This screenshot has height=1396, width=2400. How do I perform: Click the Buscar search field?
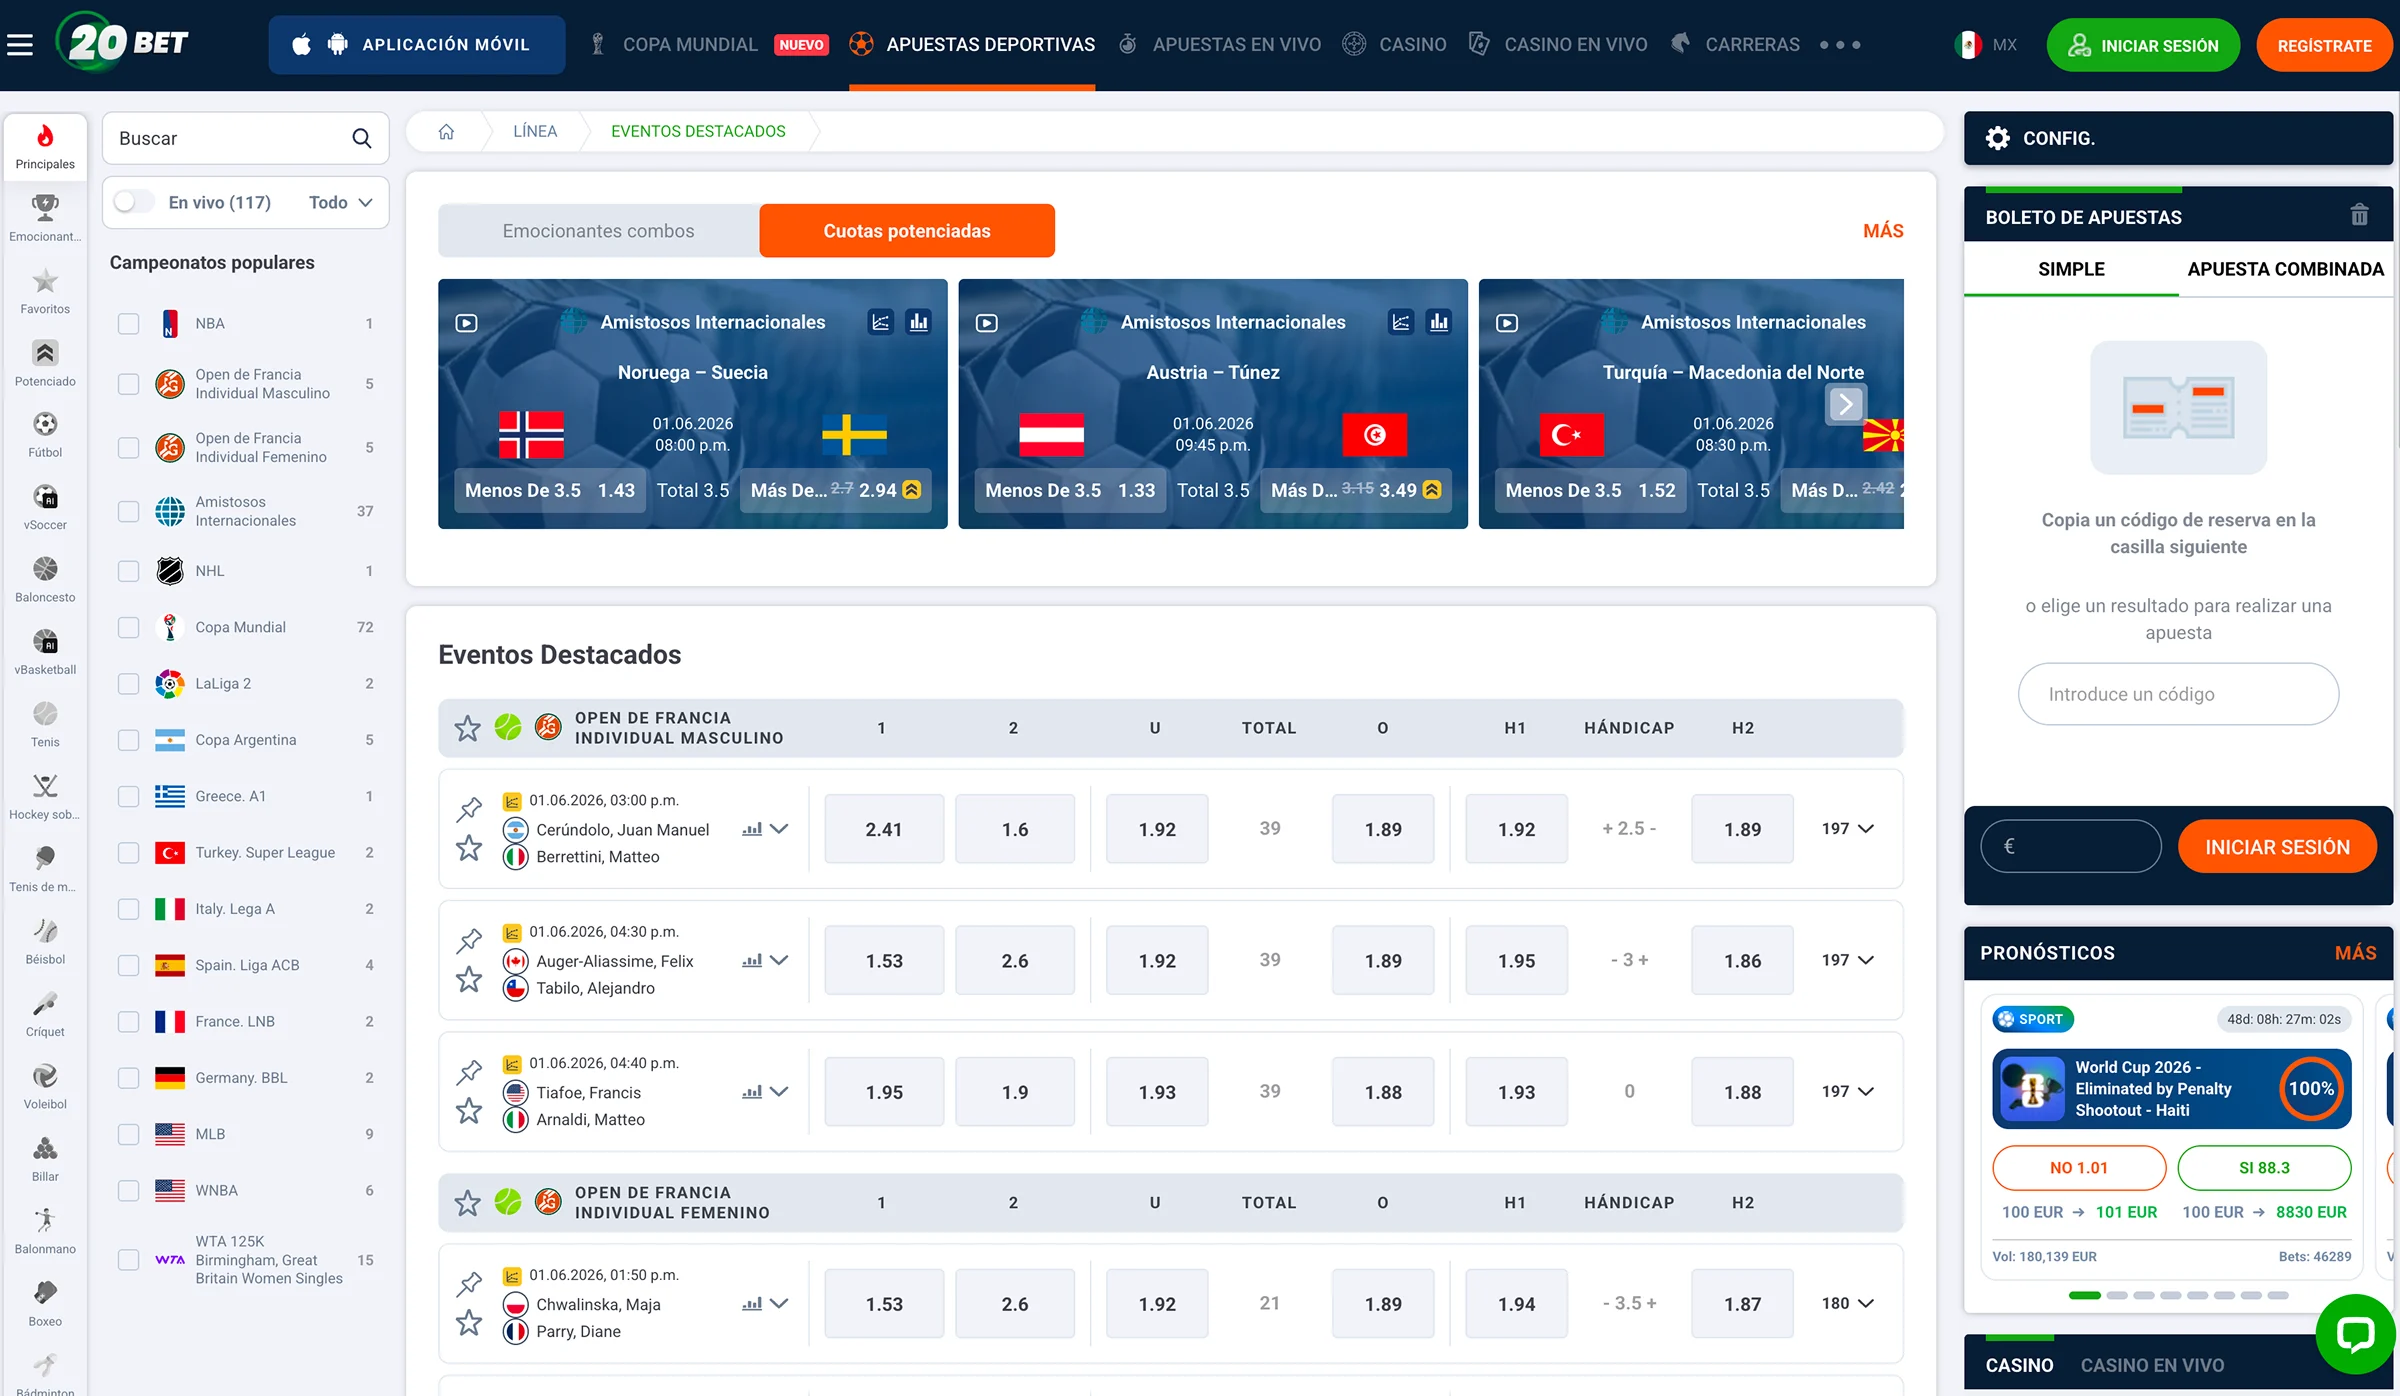[245, 138]
